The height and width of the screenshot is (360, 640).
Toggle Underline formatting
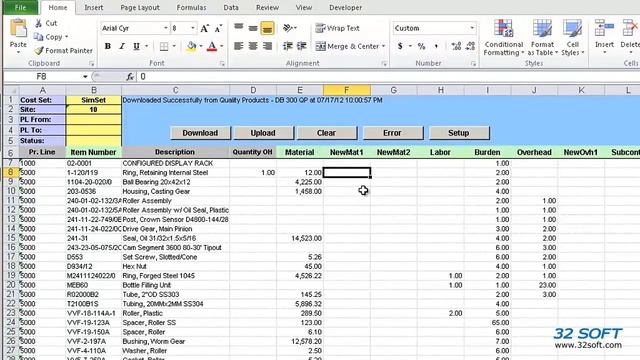click(x=136, y=46)
